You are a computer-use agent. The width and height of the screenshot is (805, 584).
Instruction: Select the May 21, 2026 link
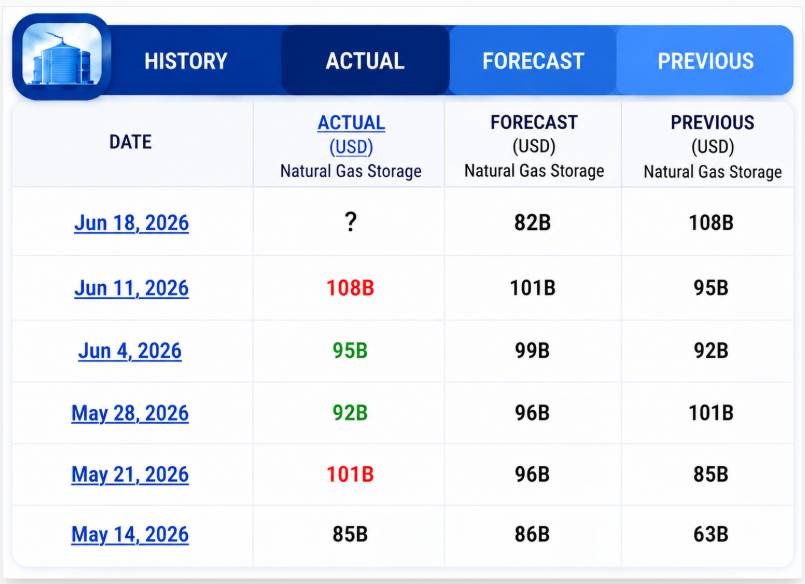coord(130,474)
